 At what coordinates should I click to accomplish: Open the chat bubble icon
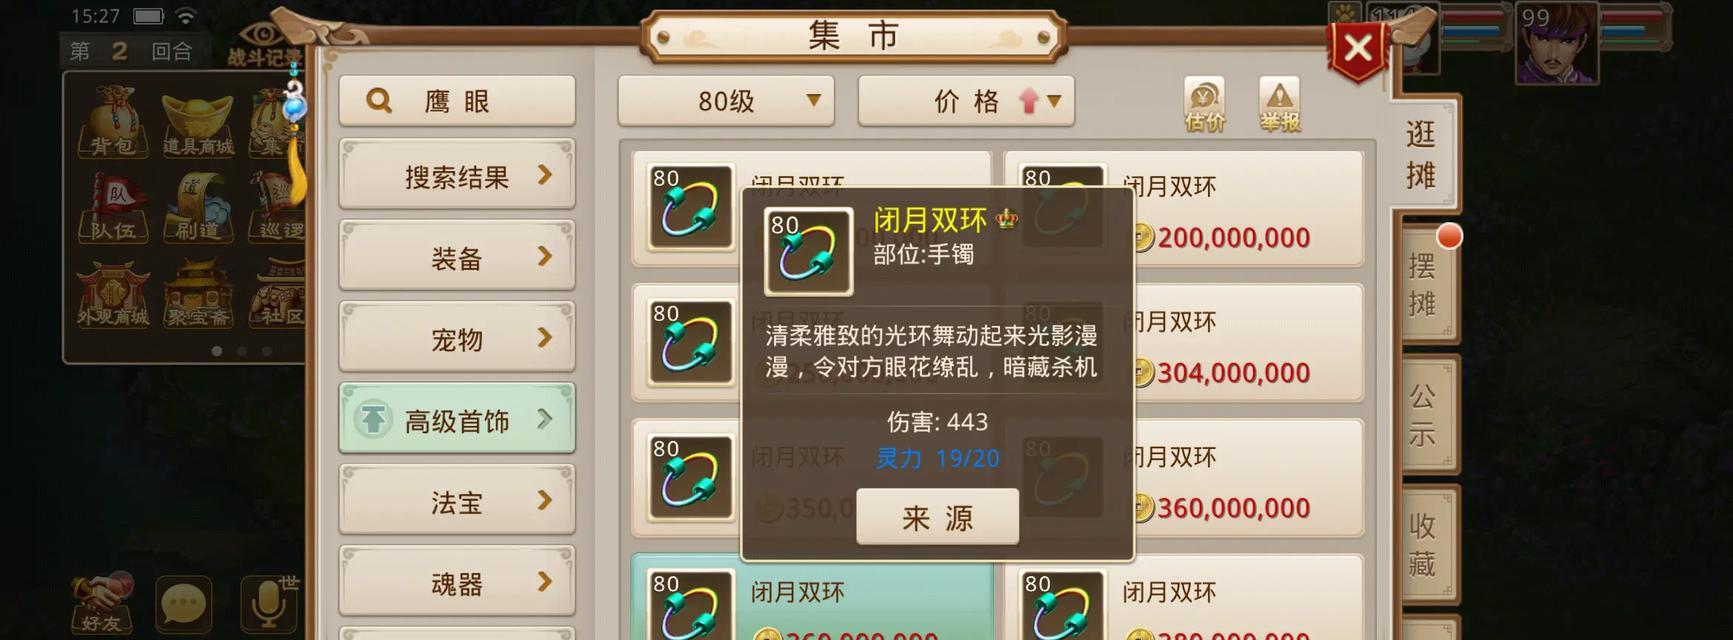pos(184,604)
